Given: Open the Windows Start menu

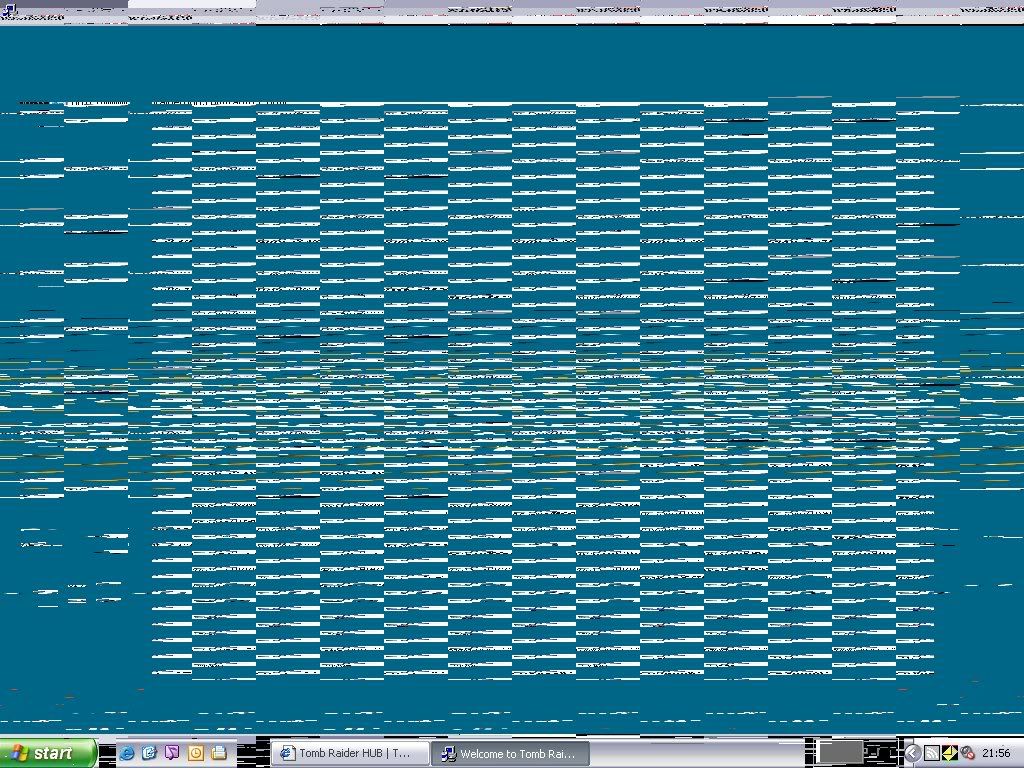Looking at the screenshot, I should 48,754.
